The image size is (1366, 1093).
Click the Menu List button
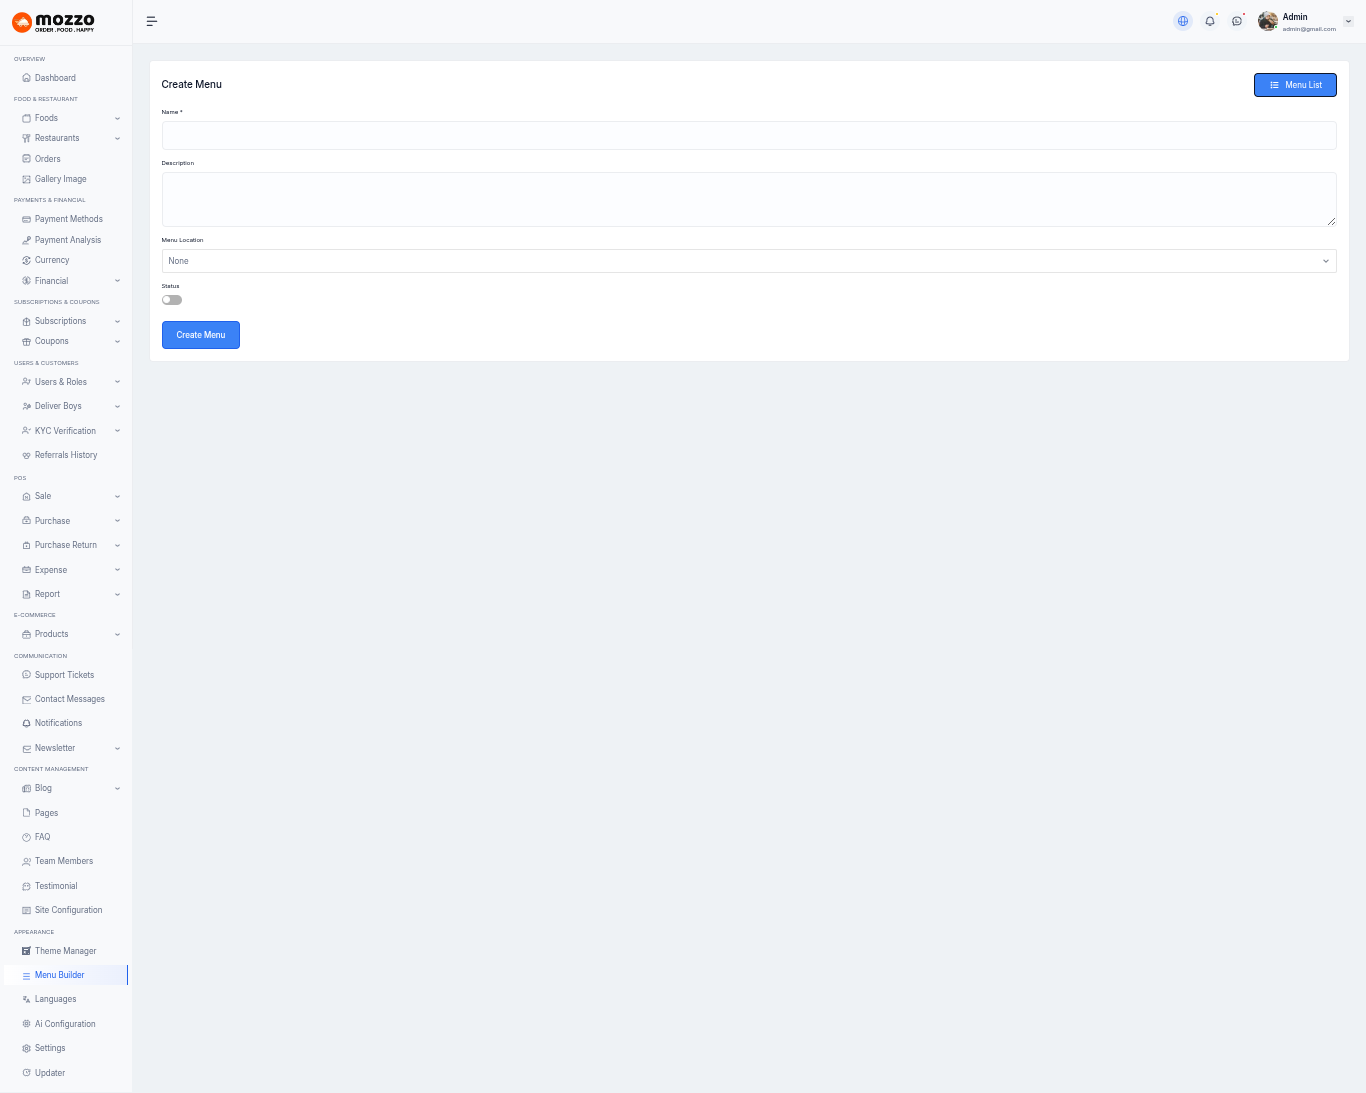(1295, 85)
